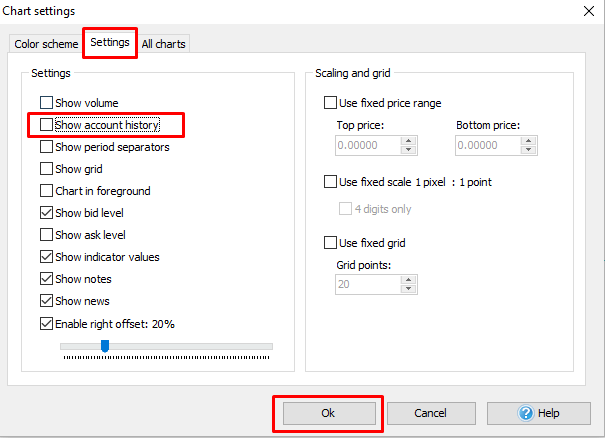The height and width of the screenshot is (438, 605).
Task: Toggle Chart in foreground checkbox
Action: [x=47, y=191]
